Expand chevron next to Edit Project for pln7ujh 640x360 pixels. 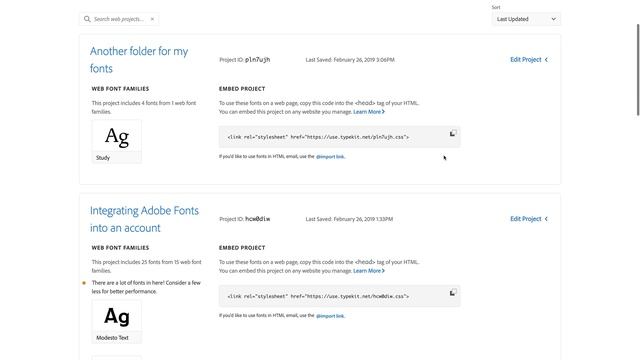click(546, 60)
